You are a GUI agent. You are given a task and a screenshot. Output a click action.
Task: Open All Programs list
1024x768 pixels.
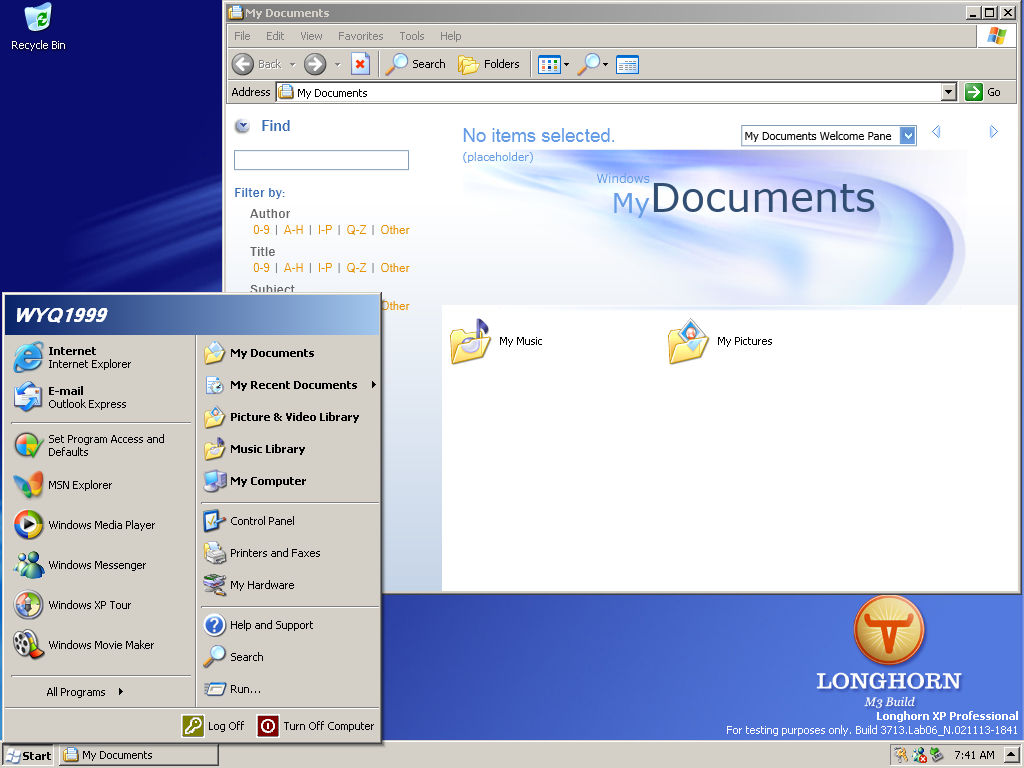tap(85, 692)
